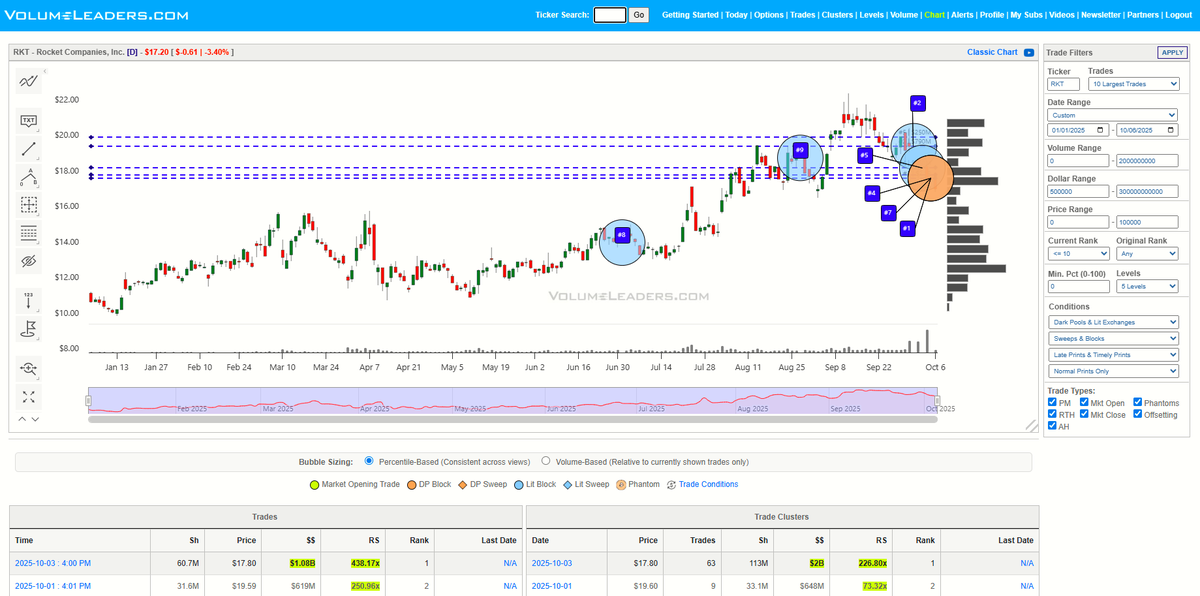
Task: Open Classic Chart dropdown arrow icon
Action: point(1029,52)
